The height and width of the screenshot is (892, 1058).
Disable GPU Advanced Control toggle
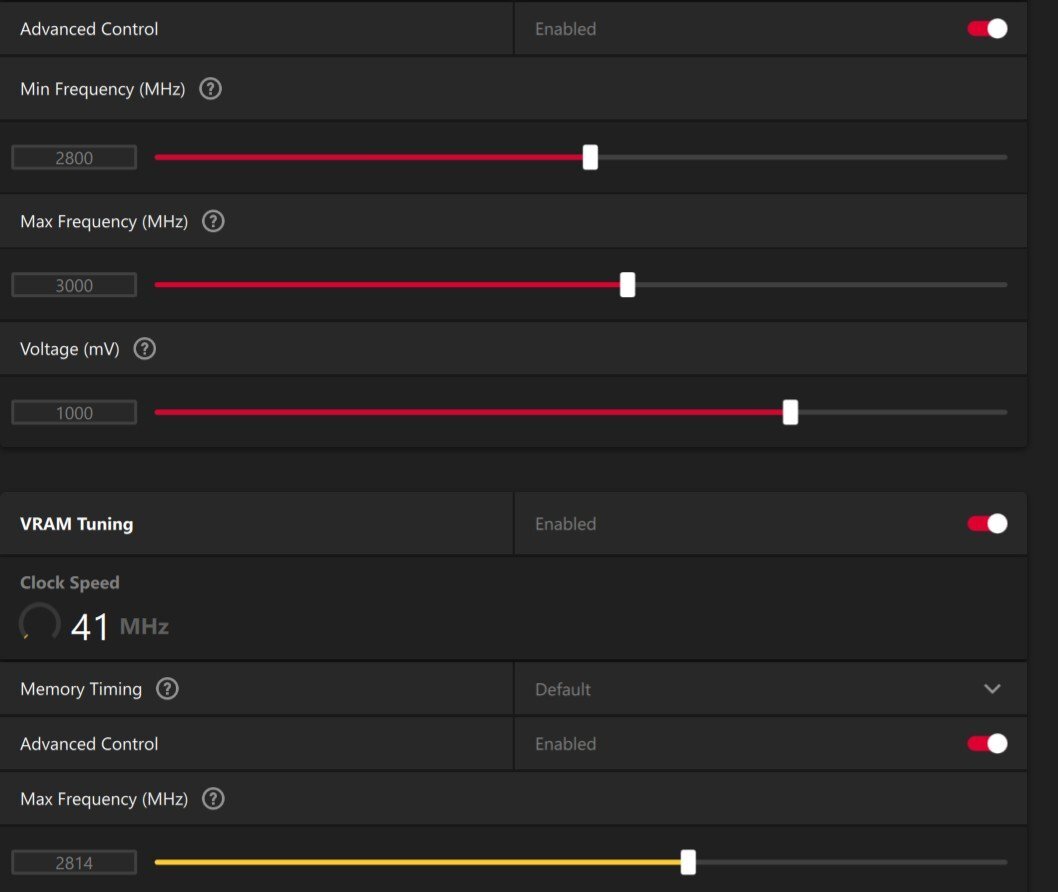tap(987, 29)
